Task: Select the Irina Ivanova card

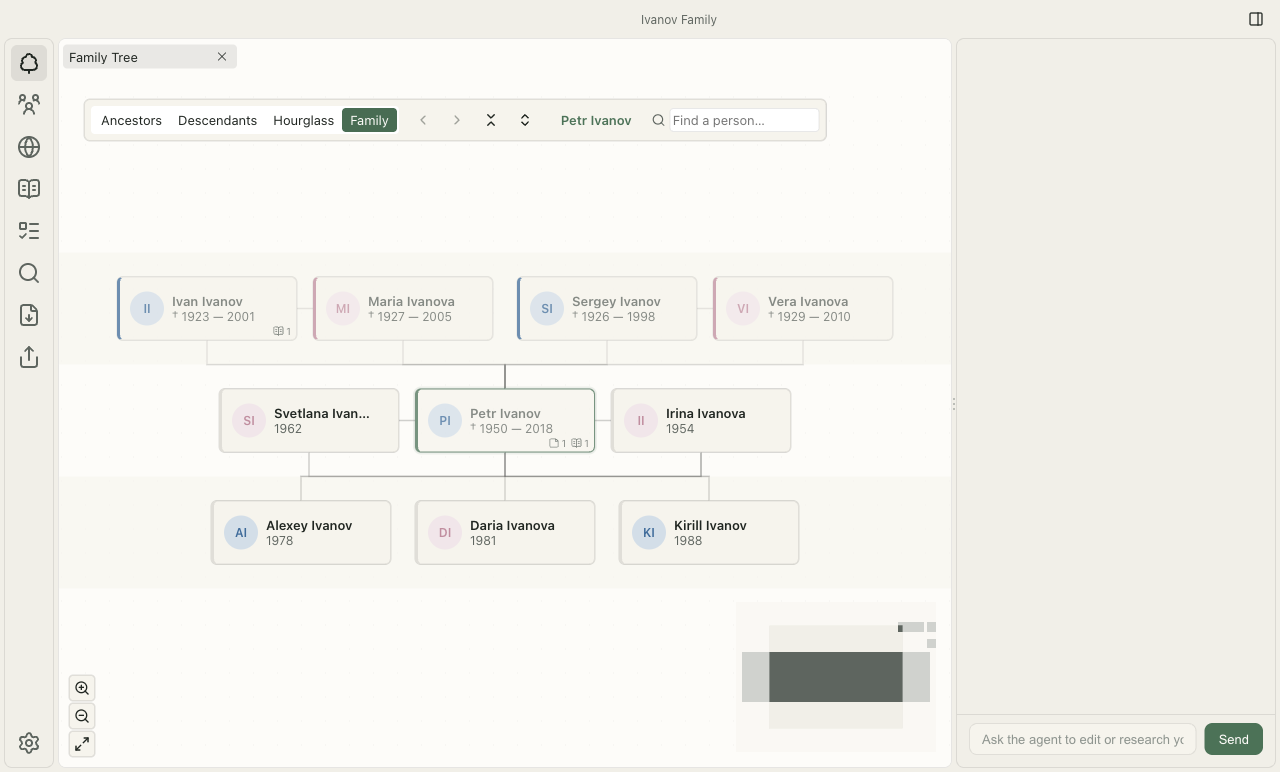Action: 701,421
